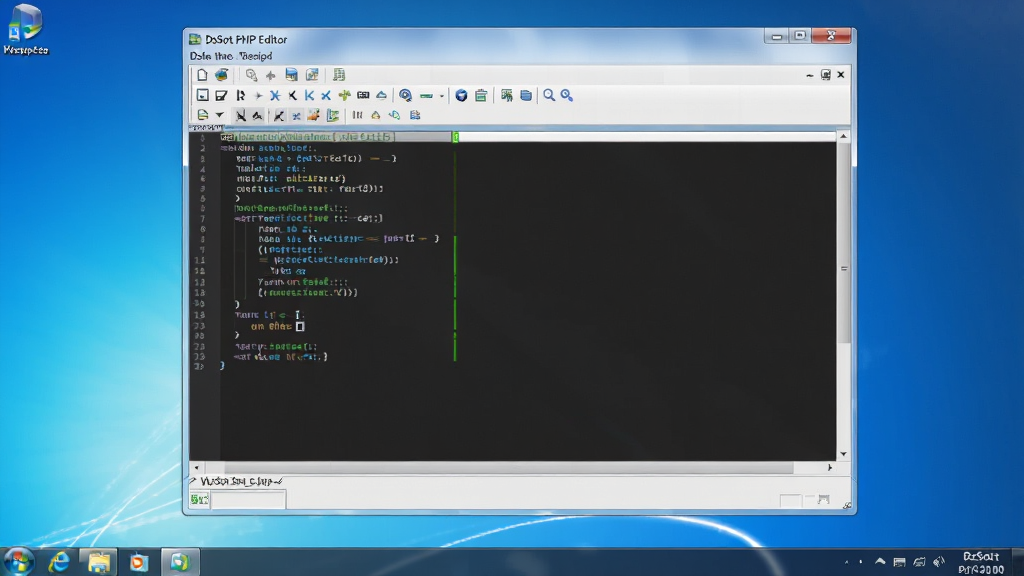
Task: Open the Windows Start button
Action: pyautogui.click(x=19, y=562)
